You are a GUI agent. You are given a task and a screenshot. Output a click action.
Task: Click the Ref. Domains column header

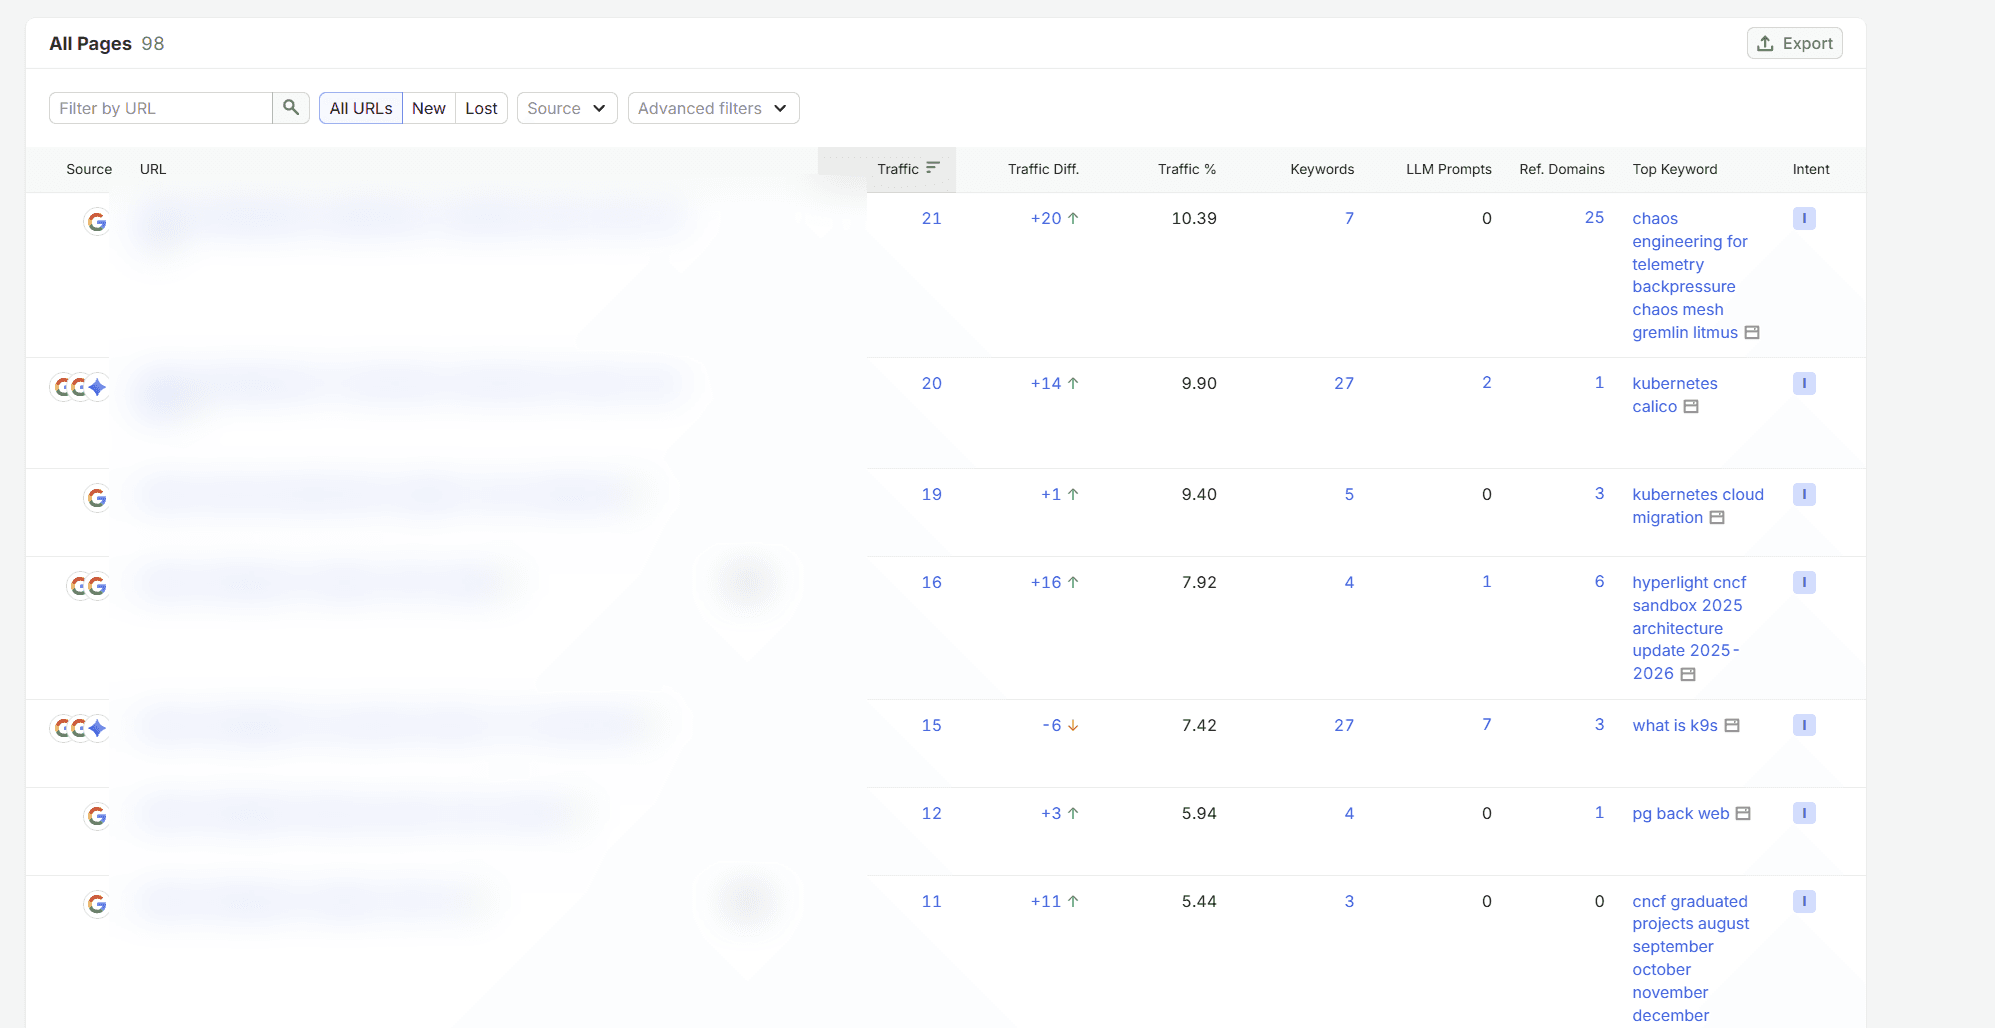[x=1561, y=169]
